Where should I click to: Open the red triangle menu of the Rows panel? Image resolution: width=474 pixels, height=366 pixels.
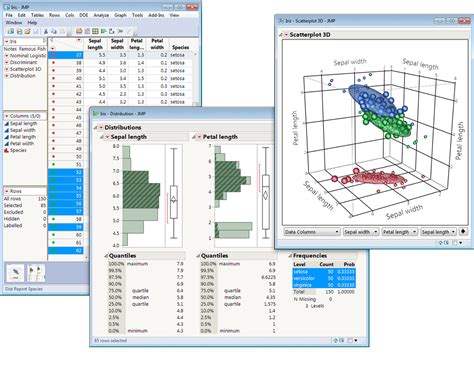6,191
